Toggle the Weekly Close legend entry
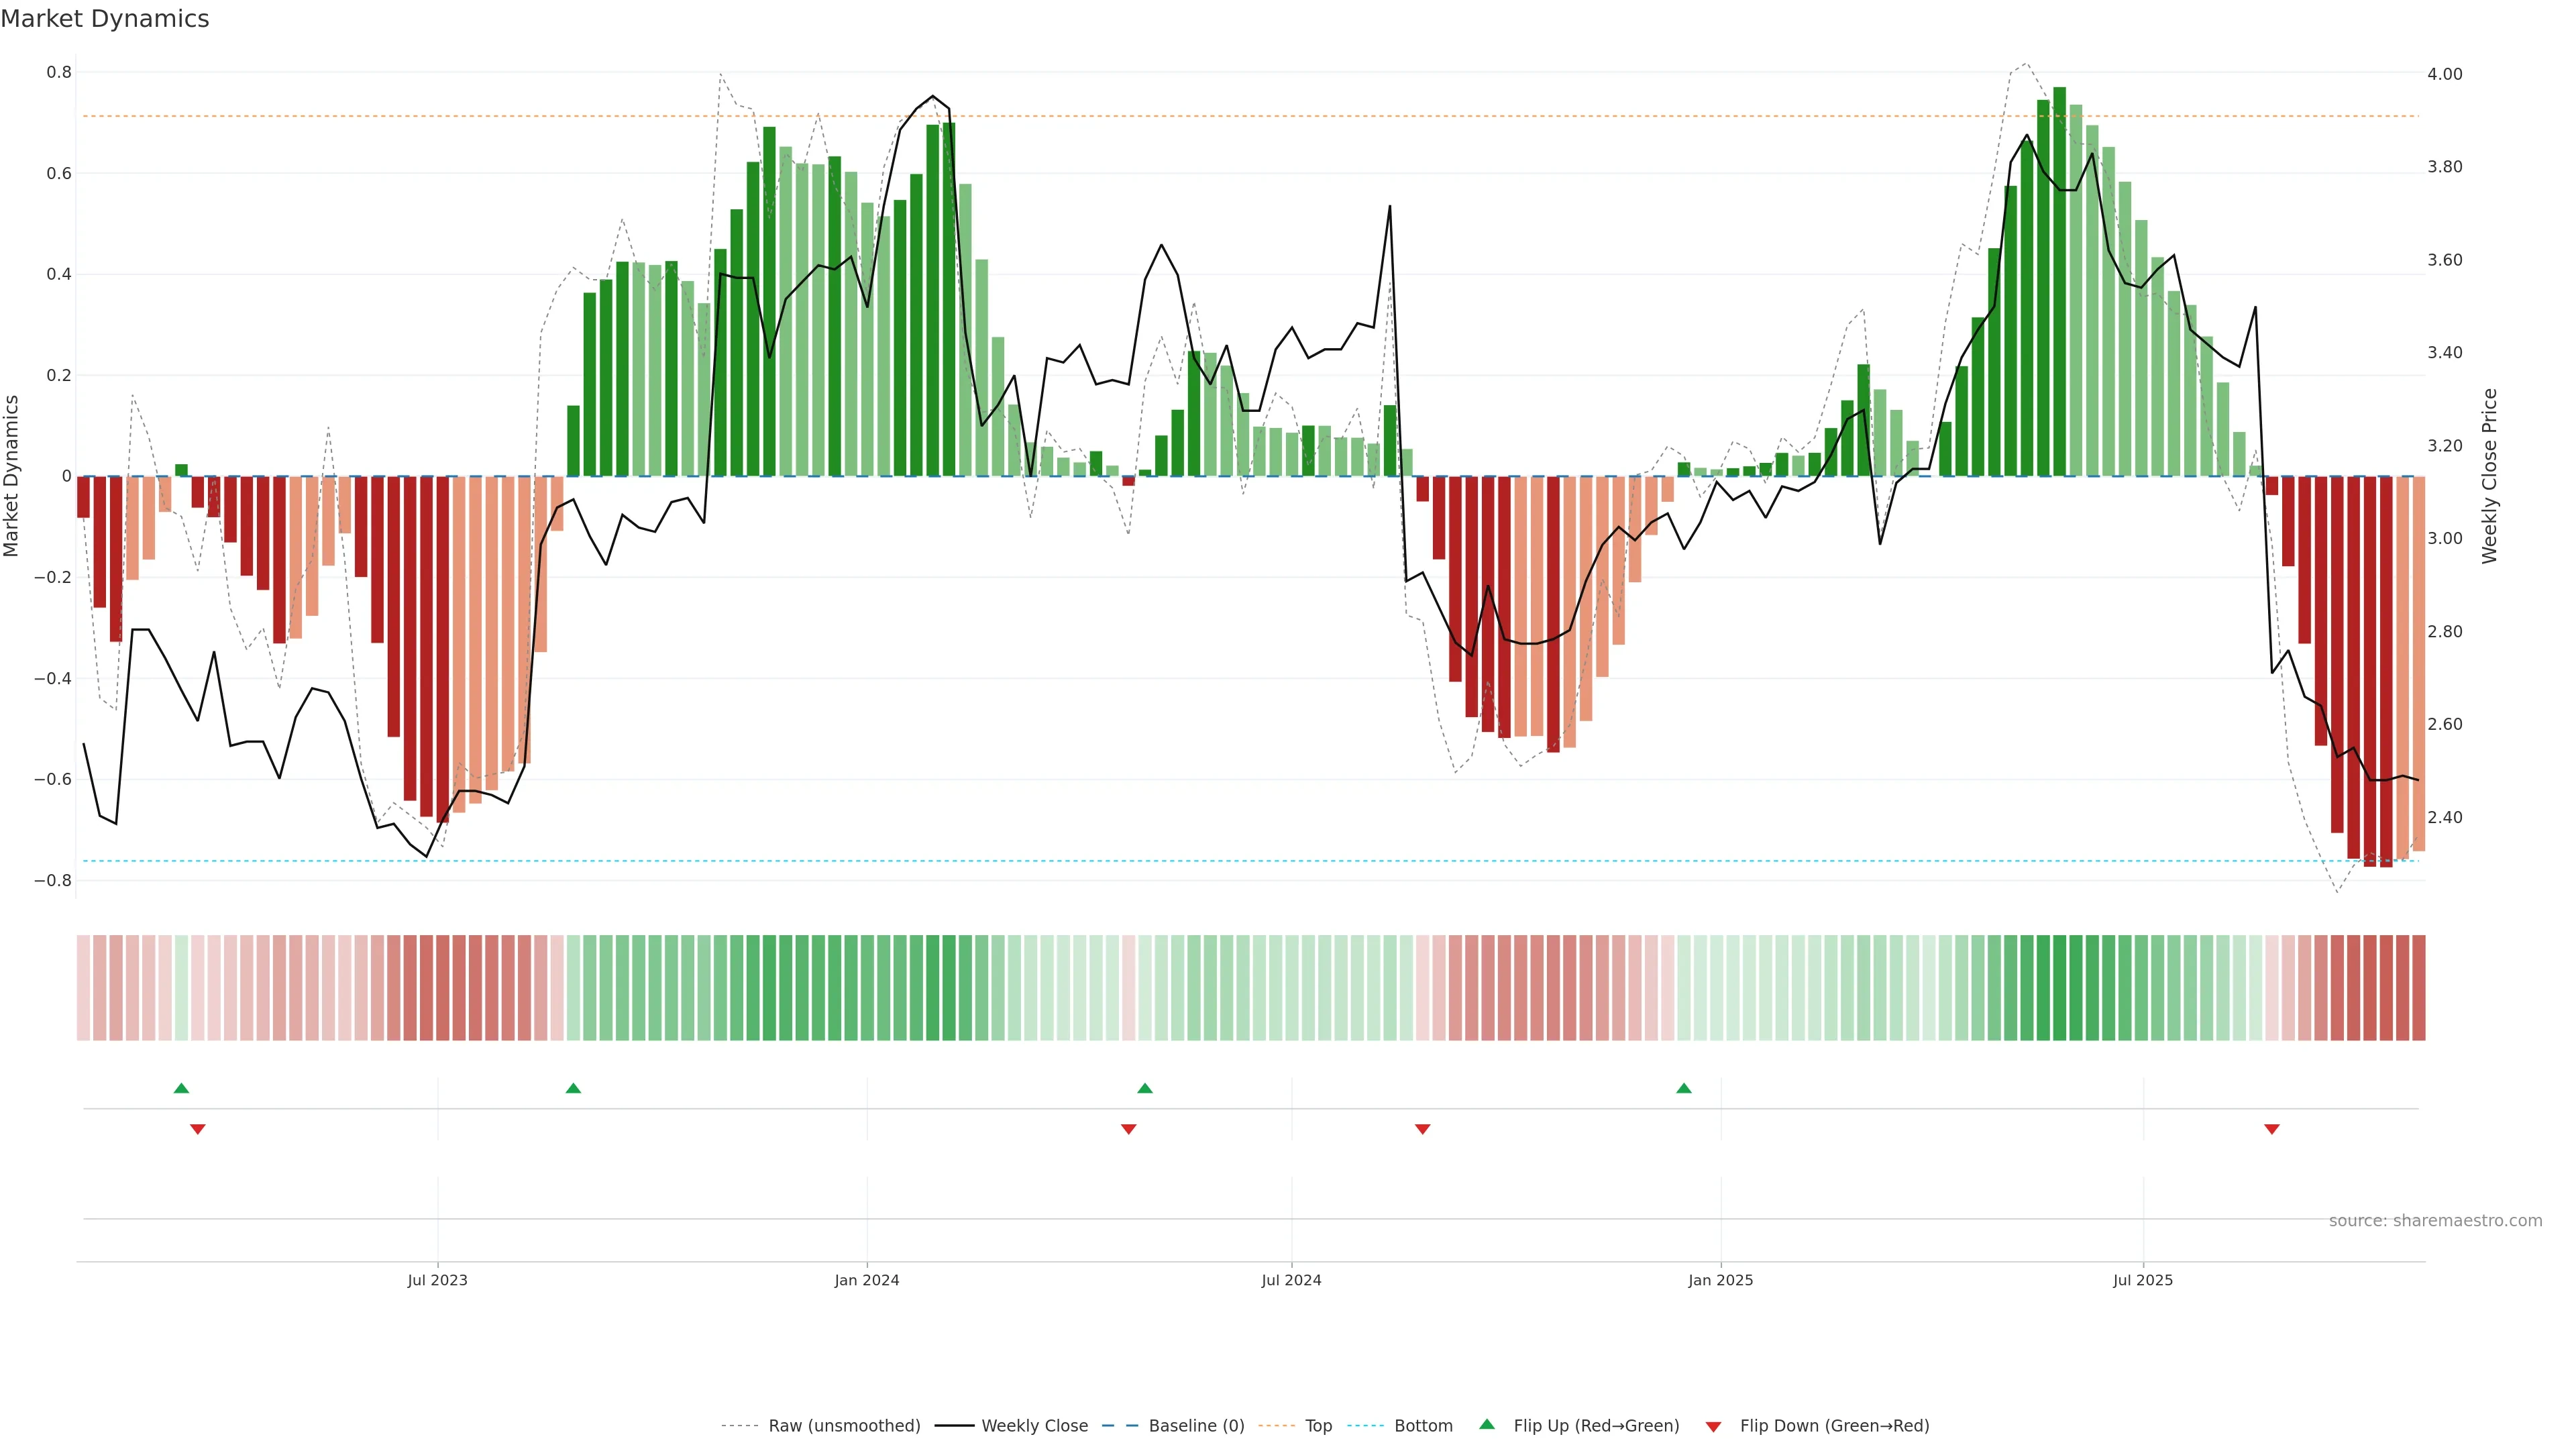The height and width of the screenshot is (1449, 2576). tap(1034, 1426)
